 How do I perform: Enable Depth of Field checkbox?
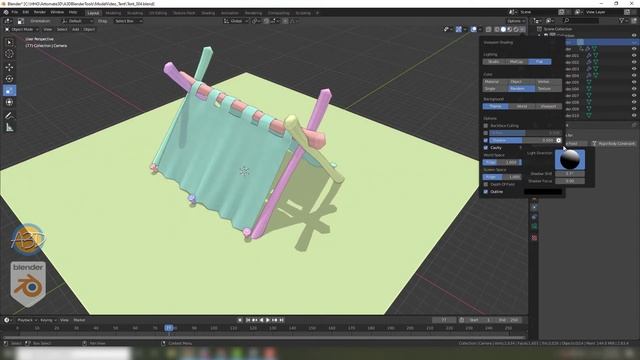coord(486,184)
